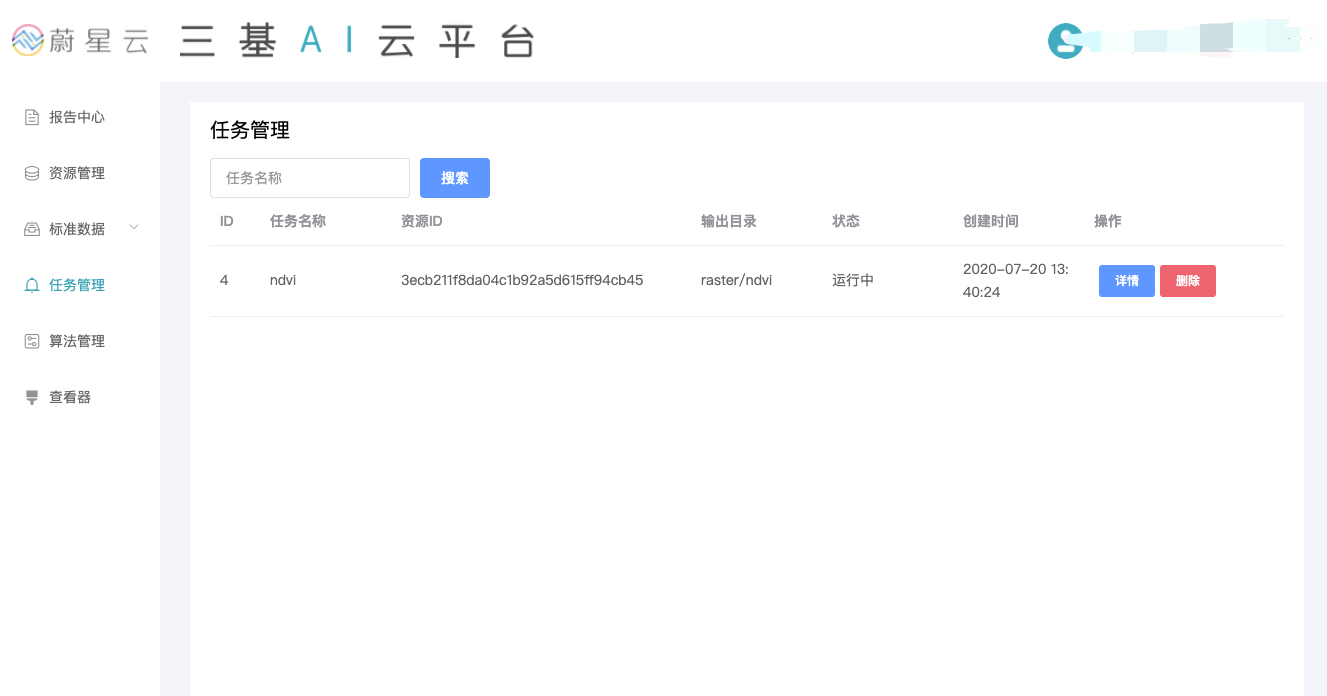Expand the 标准数据 submenu chevron
This screenshot has height=696, width=1327.
click(134, 228)
